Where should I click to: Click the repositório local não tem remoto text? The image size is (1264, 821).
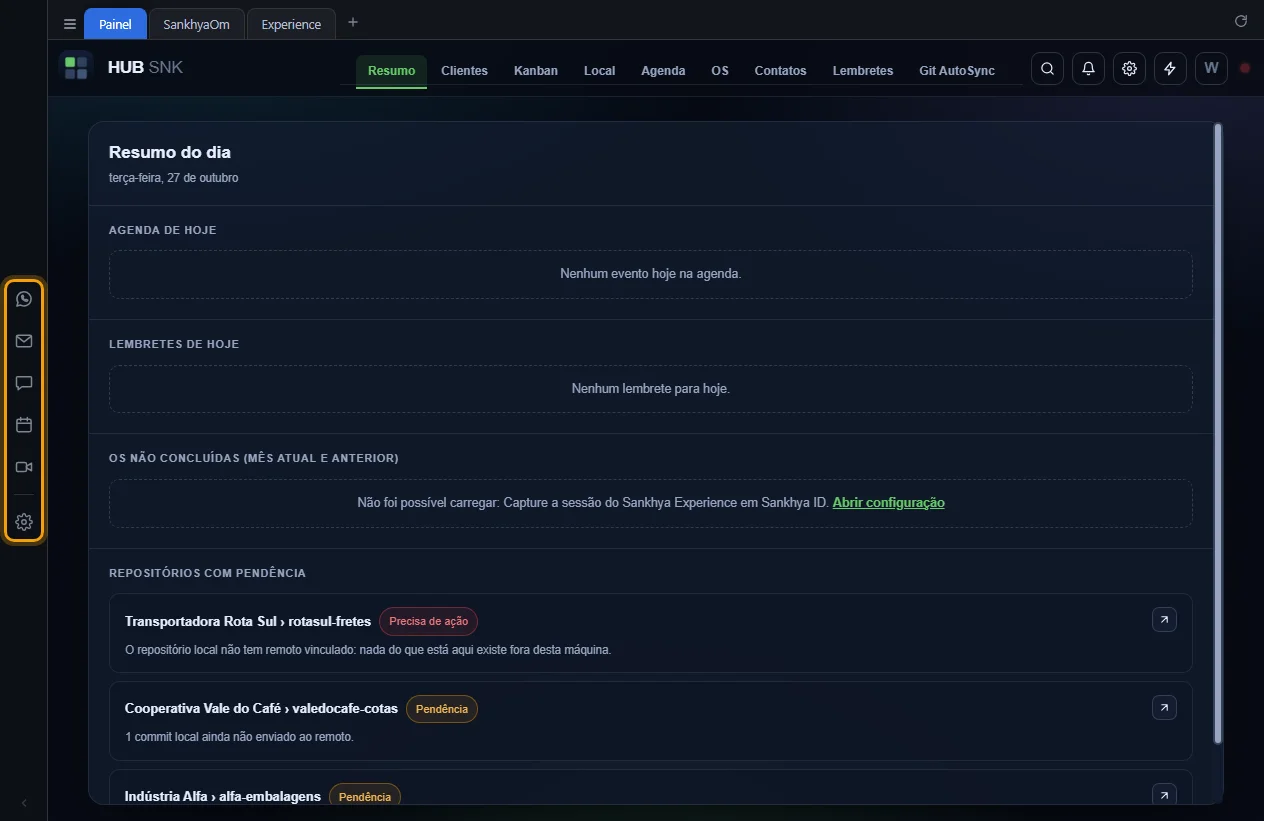(368, 649)
